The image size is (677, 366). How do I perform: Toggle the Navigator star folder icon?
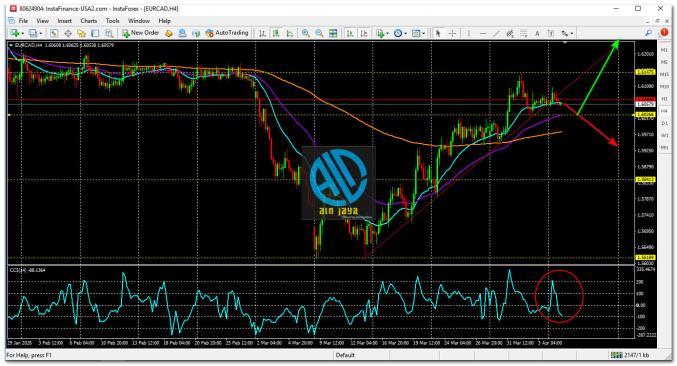click(x=82, y=33)
